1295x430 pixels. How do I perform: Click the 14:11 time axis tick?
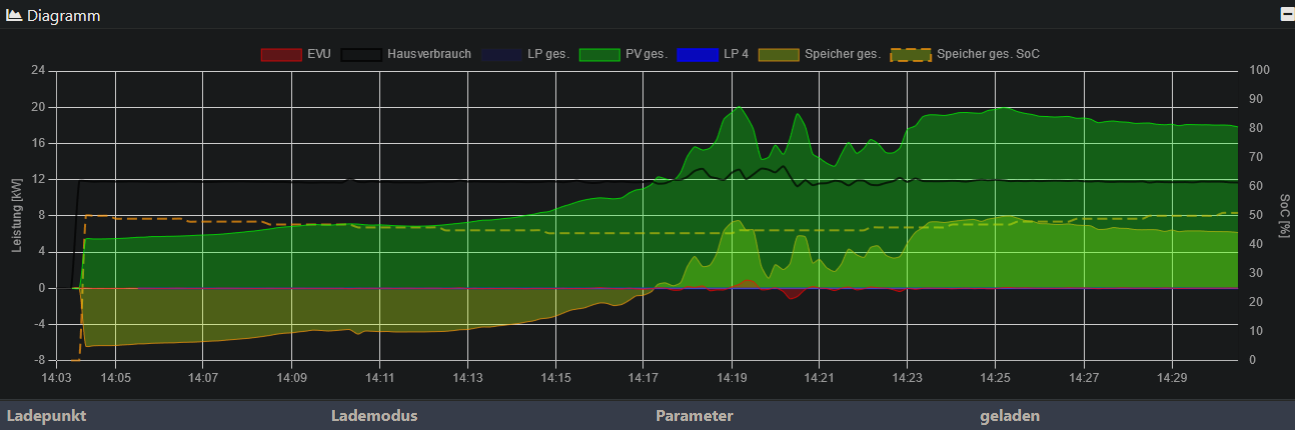[379, 379]
